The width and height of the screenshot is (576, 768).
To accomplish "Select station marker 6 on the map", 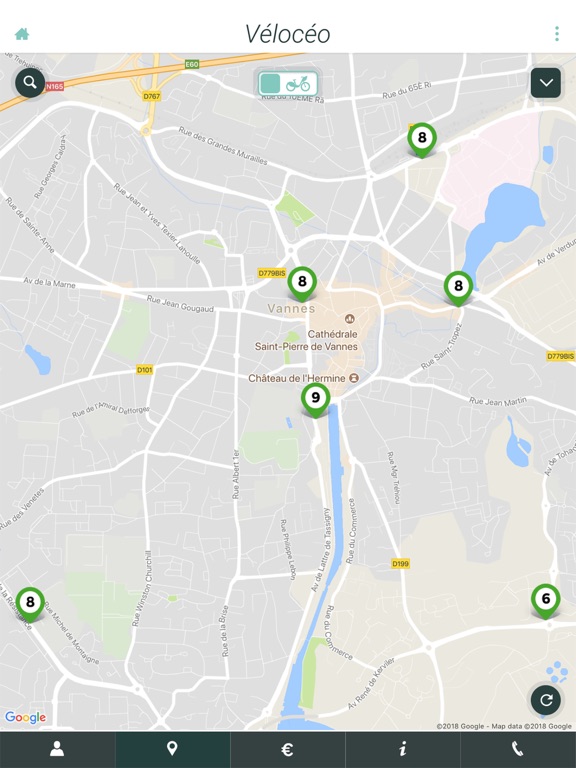I will coord(546,600).
